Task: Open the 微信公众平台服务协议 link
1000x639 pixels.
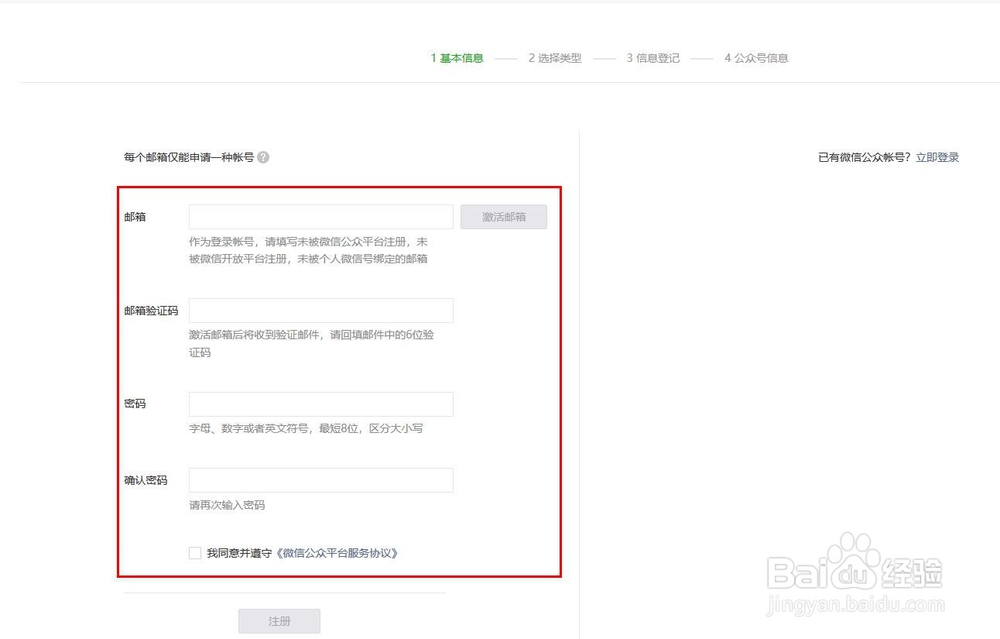Action: pyautogui.click(x=337, y=553)
